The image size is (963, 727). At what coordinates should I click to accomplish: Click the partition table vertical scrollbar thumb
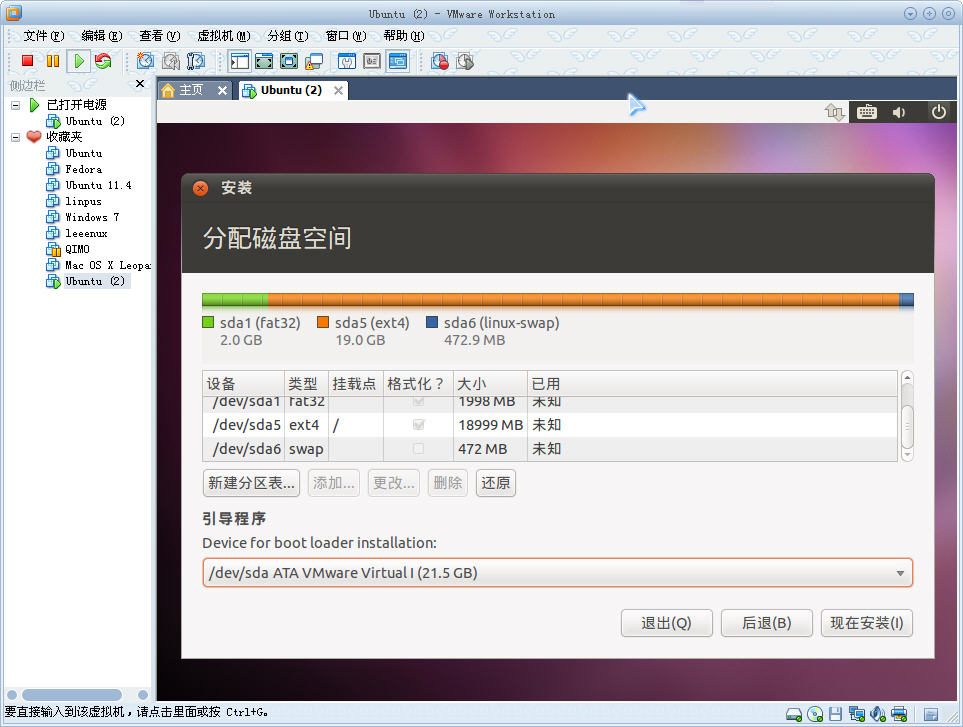(x=907, y=426)
